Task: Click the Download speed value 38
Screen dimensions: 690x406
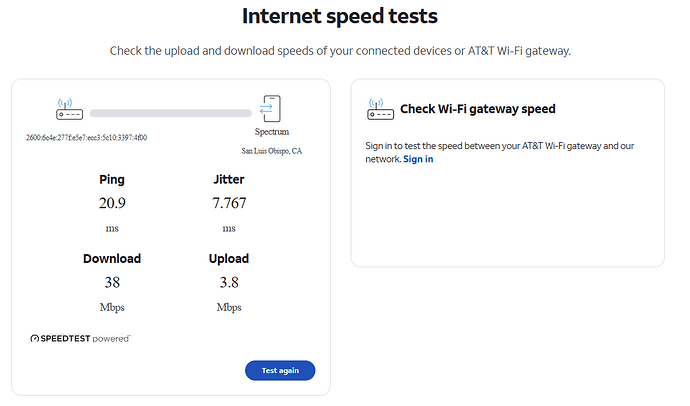Action: click(x=112, y=282)
